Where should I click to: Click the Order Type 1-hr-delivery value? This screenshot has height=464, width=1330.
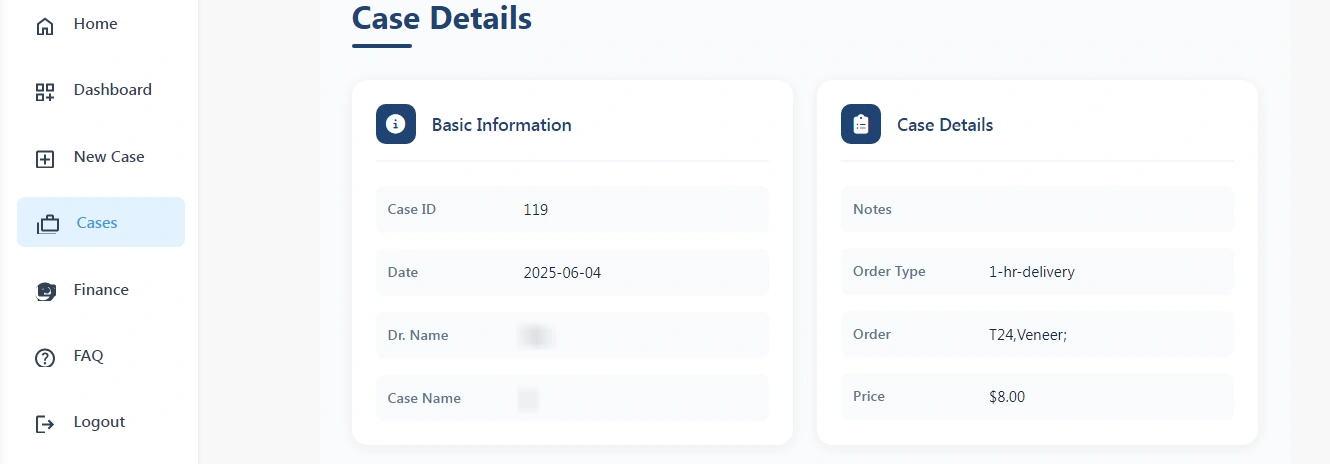(x=1031, y=272)
